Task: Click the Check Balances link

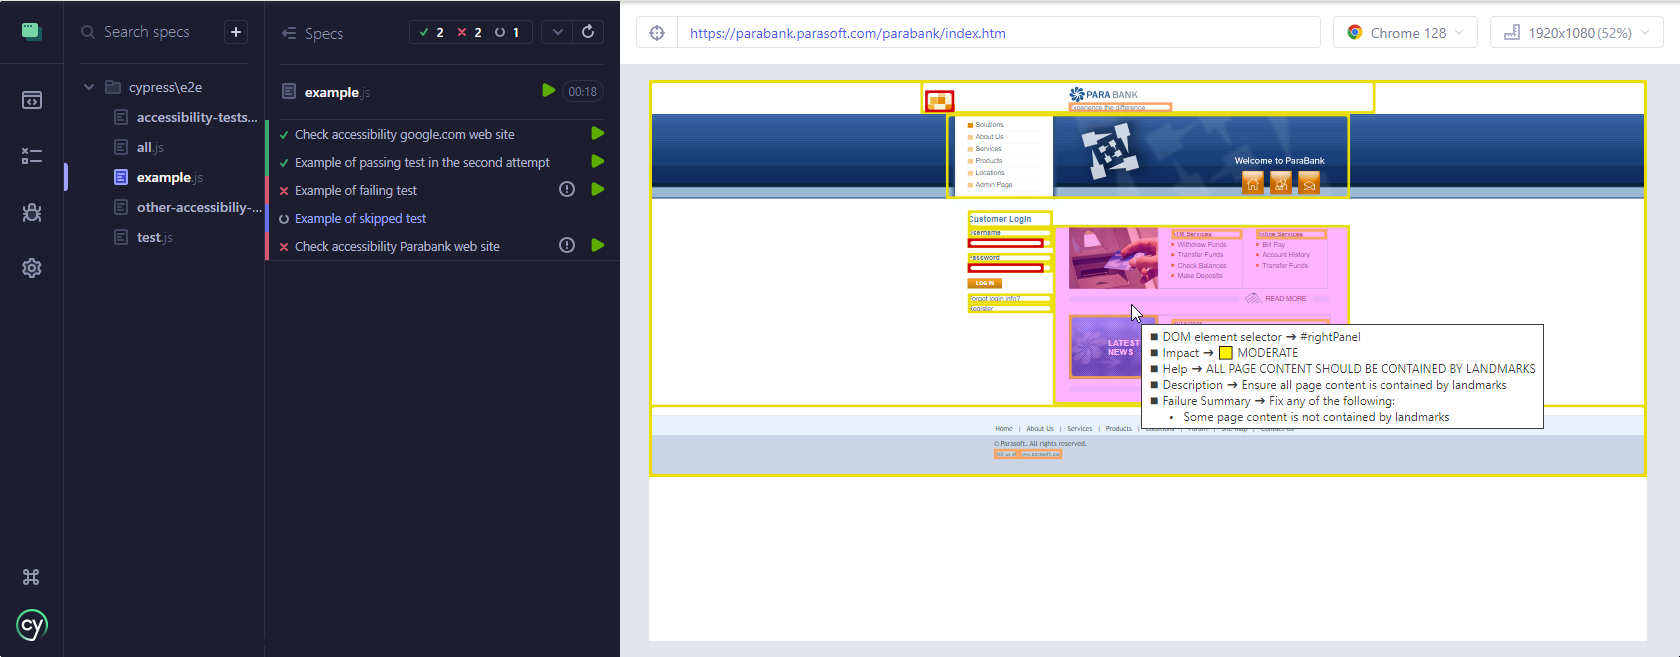Action: 1202,266
